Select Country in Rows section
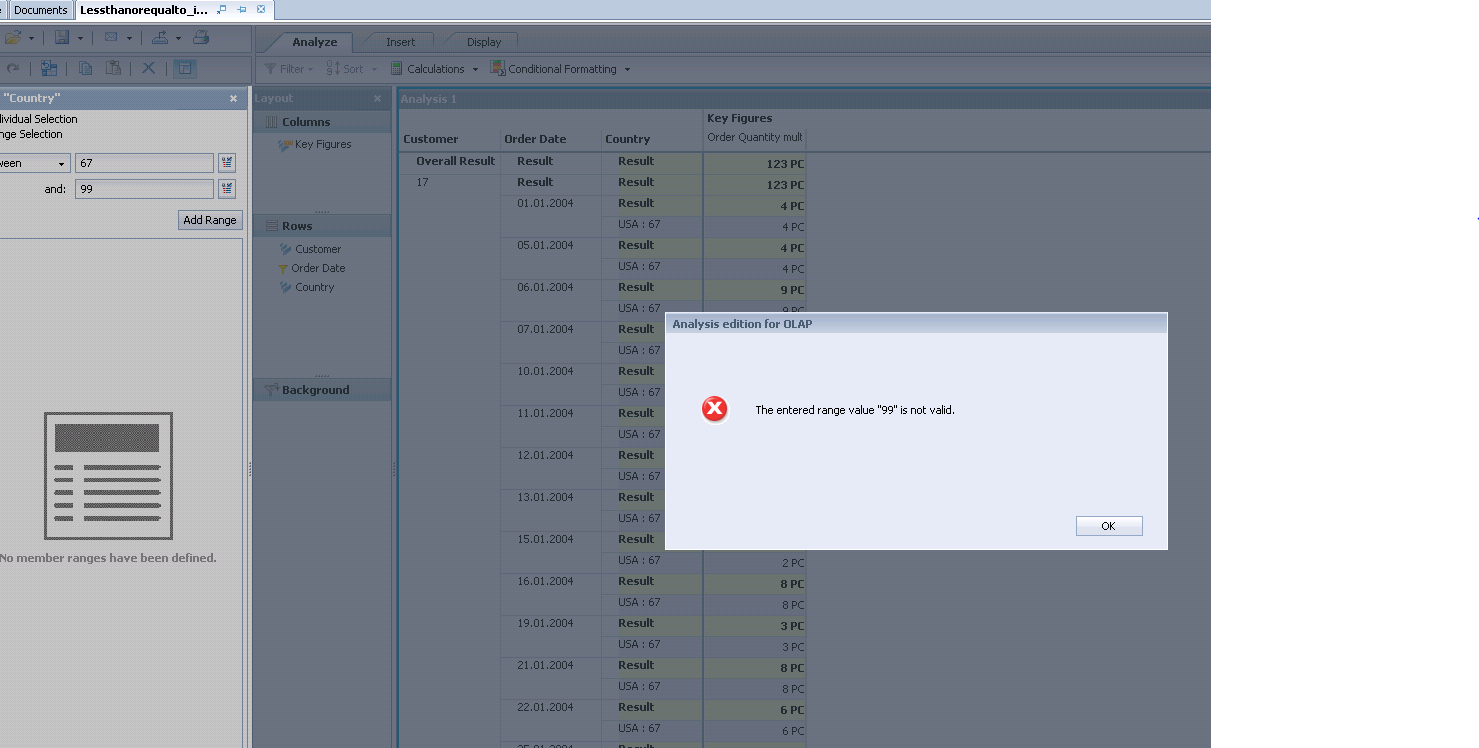 (315, 287)
